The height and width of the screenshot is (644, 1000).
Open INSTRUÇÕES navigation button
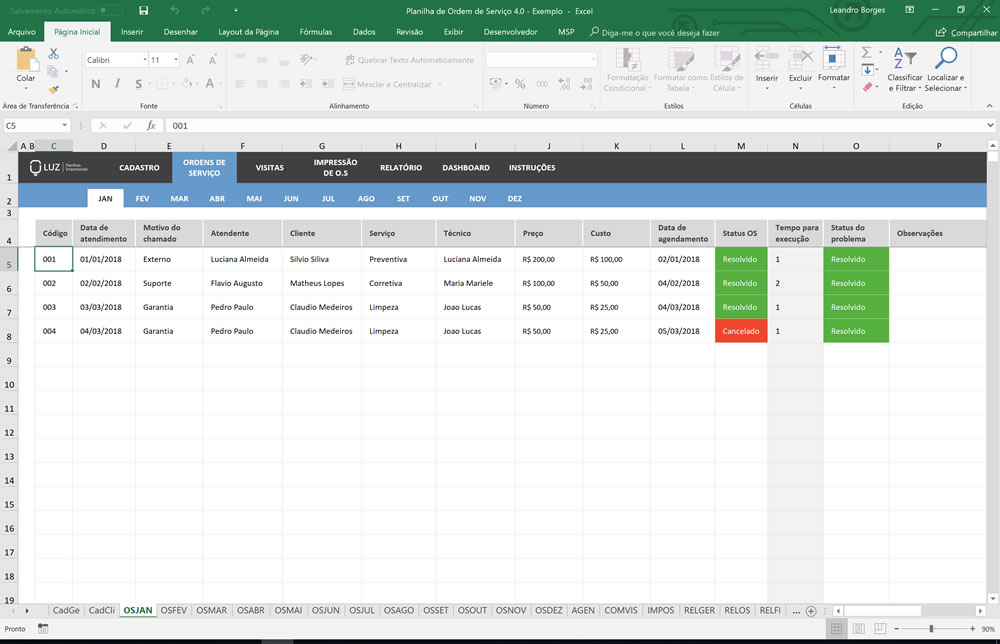pyautogui.click(x=532, y=168)
